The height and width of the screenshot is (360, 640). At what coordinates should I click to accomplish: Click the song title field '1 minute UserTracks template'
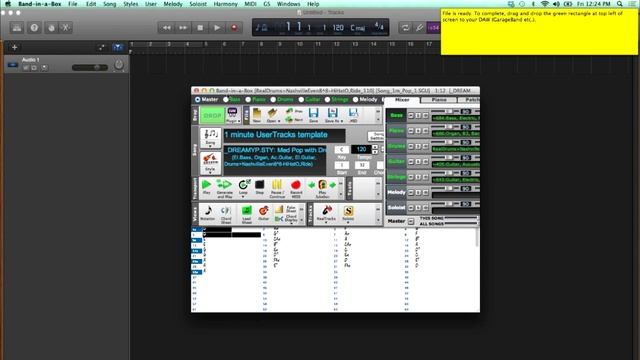tap(284, 135)
